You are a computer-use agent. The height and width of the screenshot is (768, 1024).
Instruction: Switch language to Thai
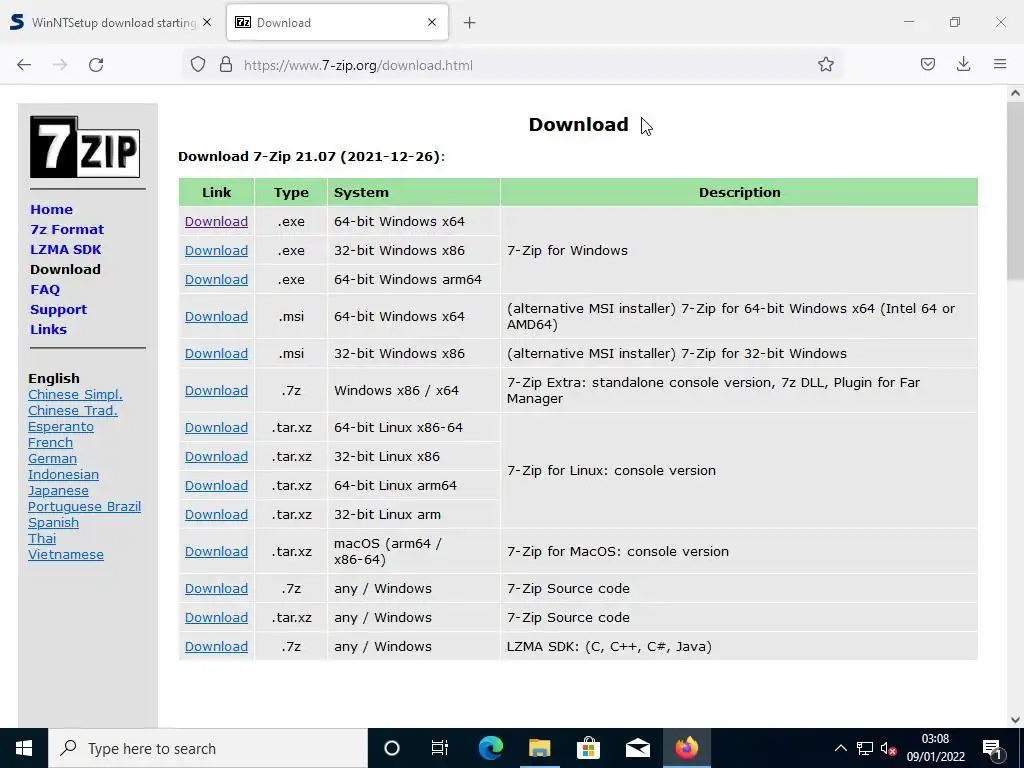(42, 539)
